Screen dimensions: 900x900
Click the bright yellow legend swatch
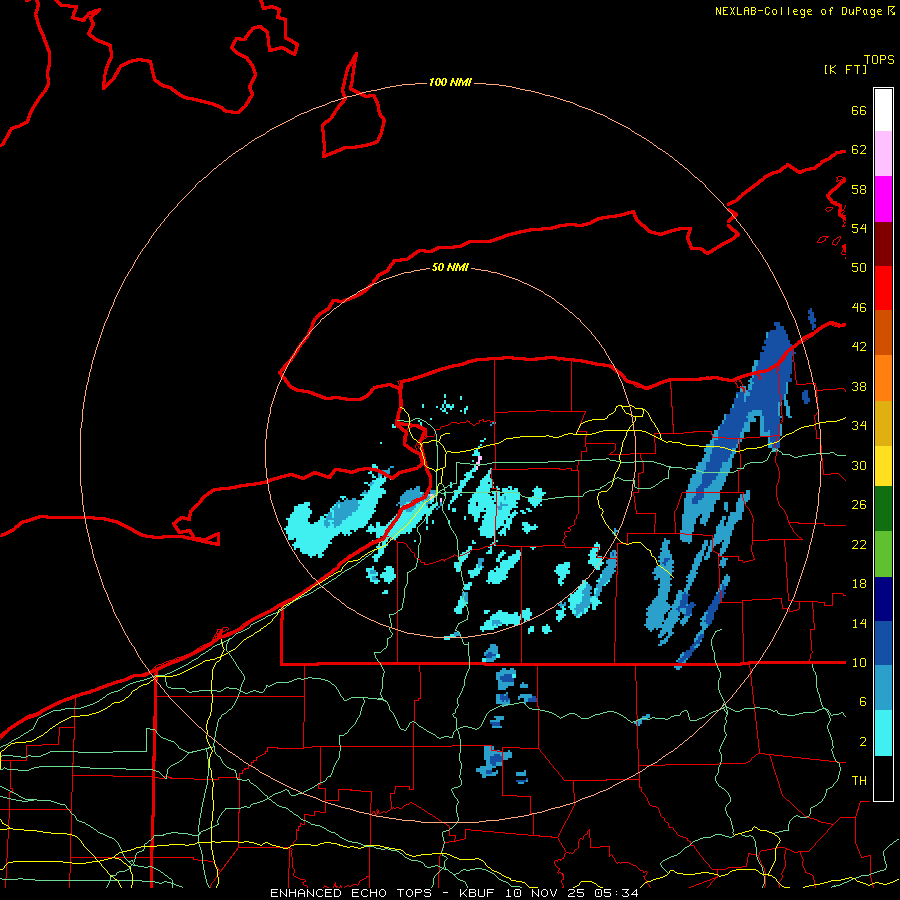tap(883, 465)
